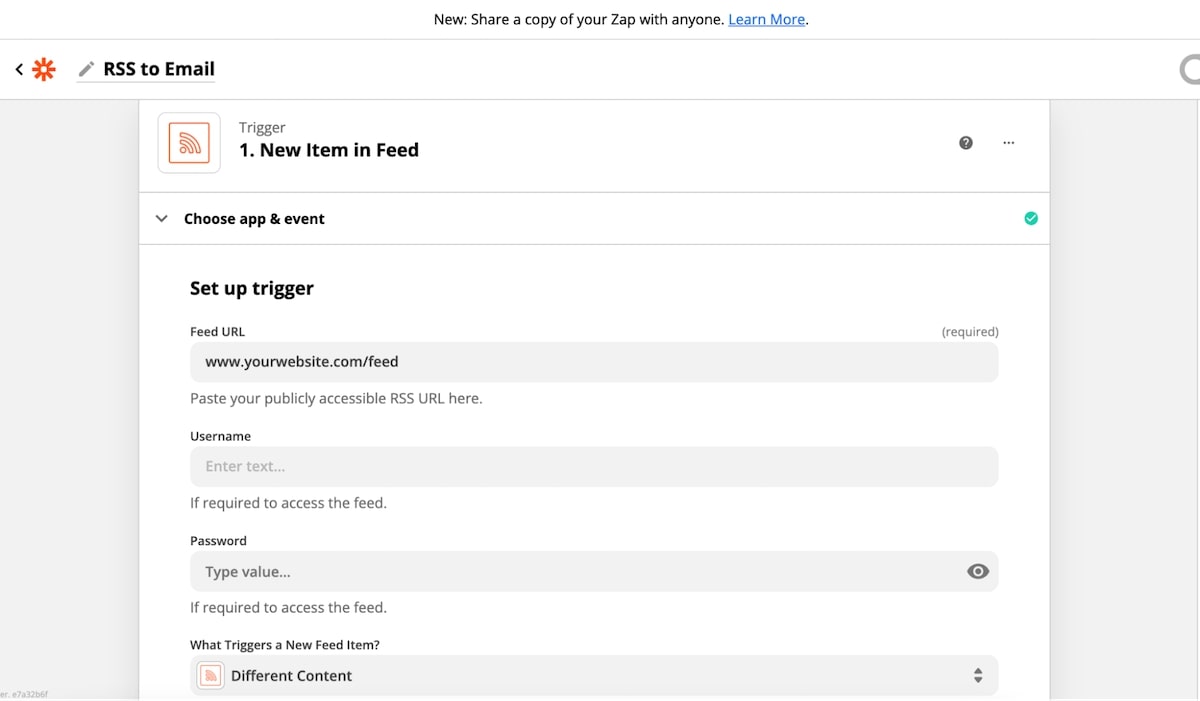The width and height of the screenshot is (1200, 701).
Task: Click the green checkmark status icon
Action: [1031, 218]
